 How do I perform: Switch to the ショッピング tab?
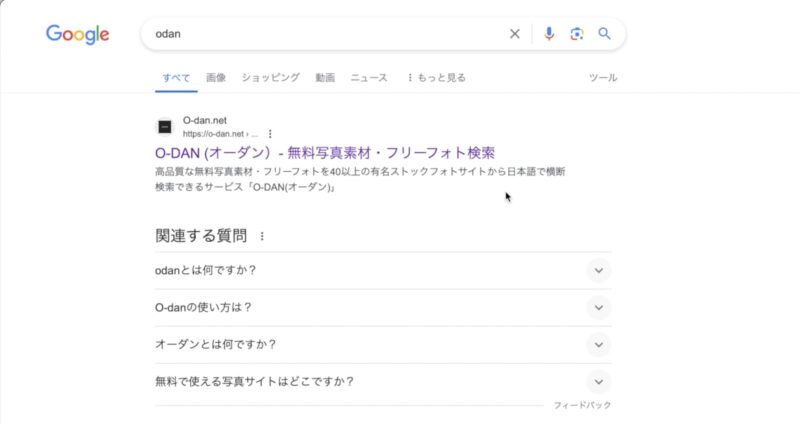[x=270, y=78]
